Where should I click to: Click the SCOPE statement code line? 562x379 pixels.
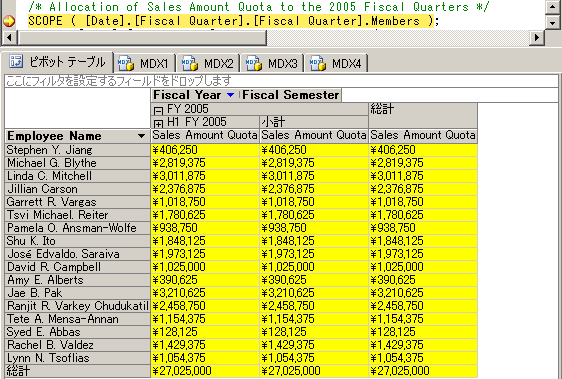(x=233, y=21)
